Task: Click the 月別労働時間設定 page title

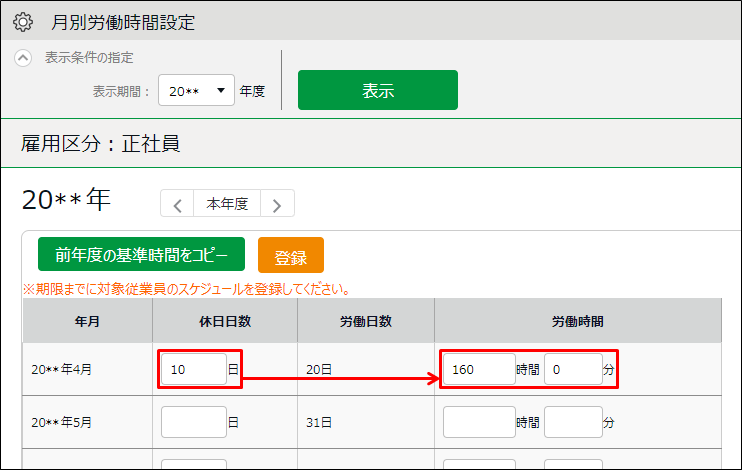Action: tap(123, 22)
